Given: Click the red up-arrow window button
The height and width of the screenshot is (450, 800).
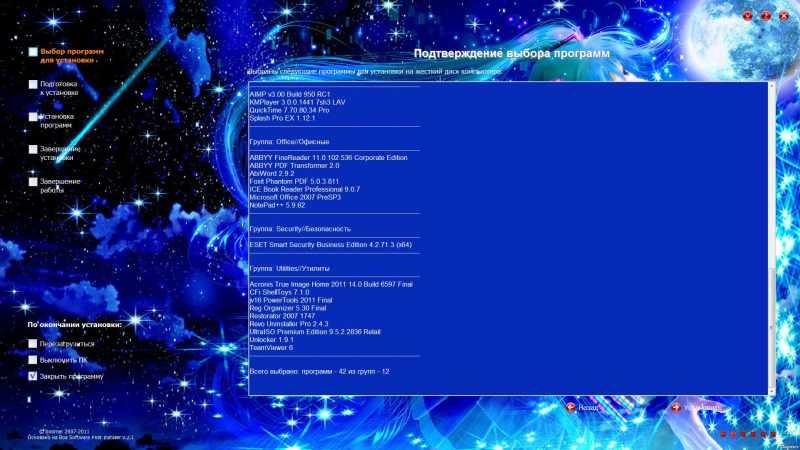Looking at the screenshot, I should coord(766,16).
